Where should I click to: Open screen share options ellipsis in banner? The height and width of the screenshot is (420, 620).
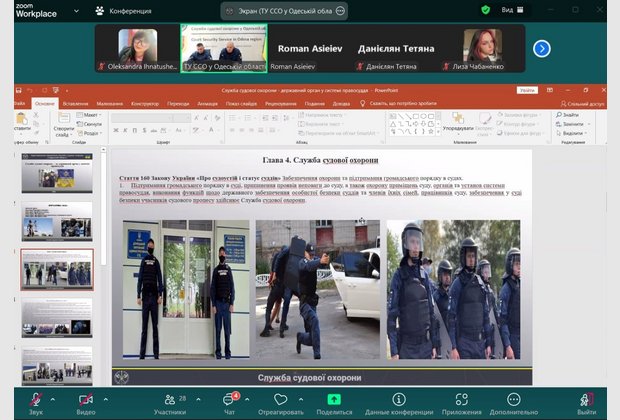341,10
